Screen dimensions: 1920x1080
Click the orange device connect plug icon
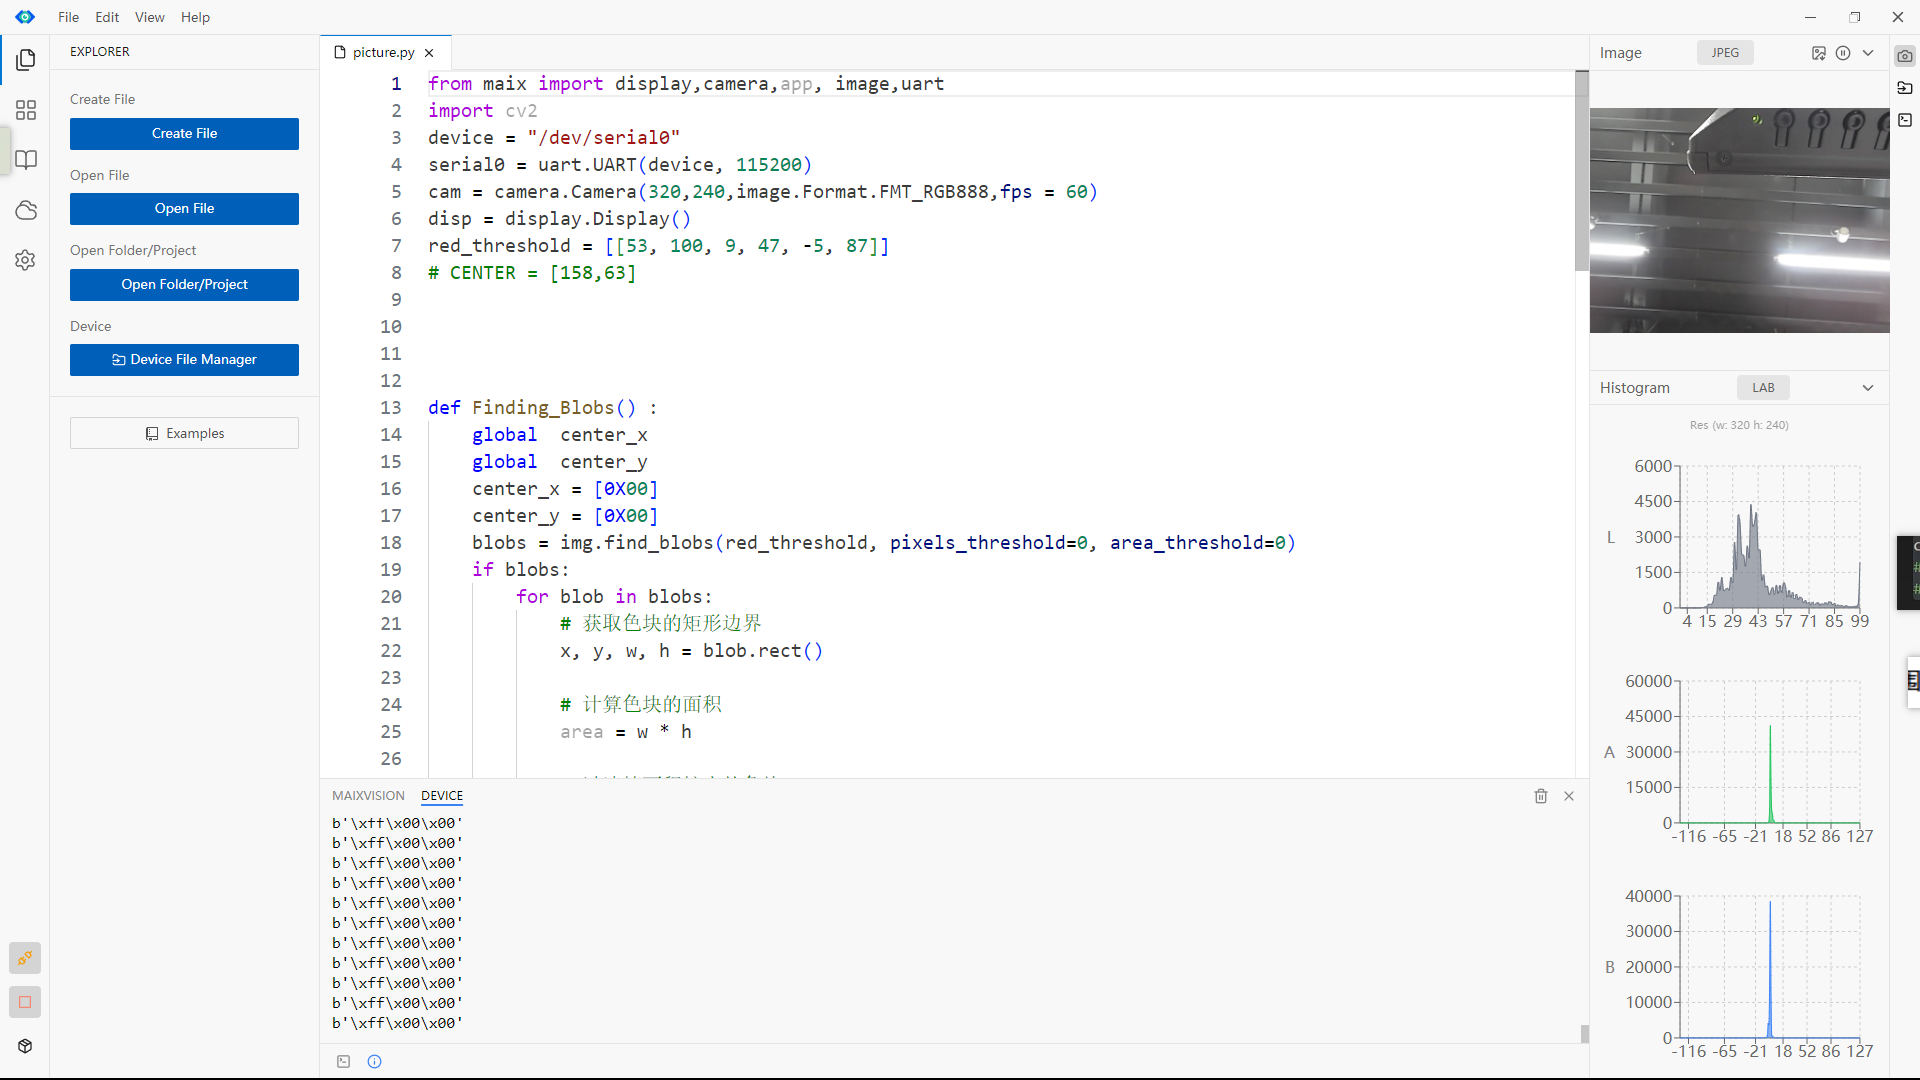25,958
